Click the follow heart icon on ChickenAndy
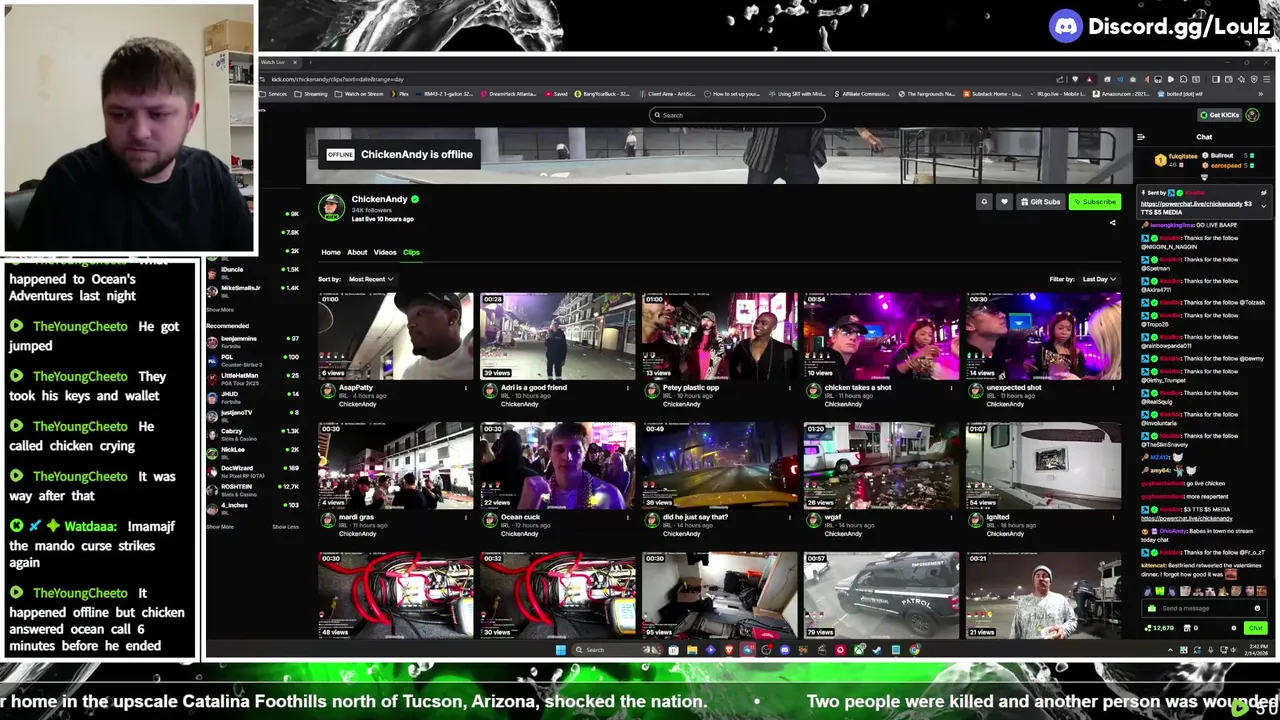This screenshot has height=720, width=1280. tap(1004, 202)
